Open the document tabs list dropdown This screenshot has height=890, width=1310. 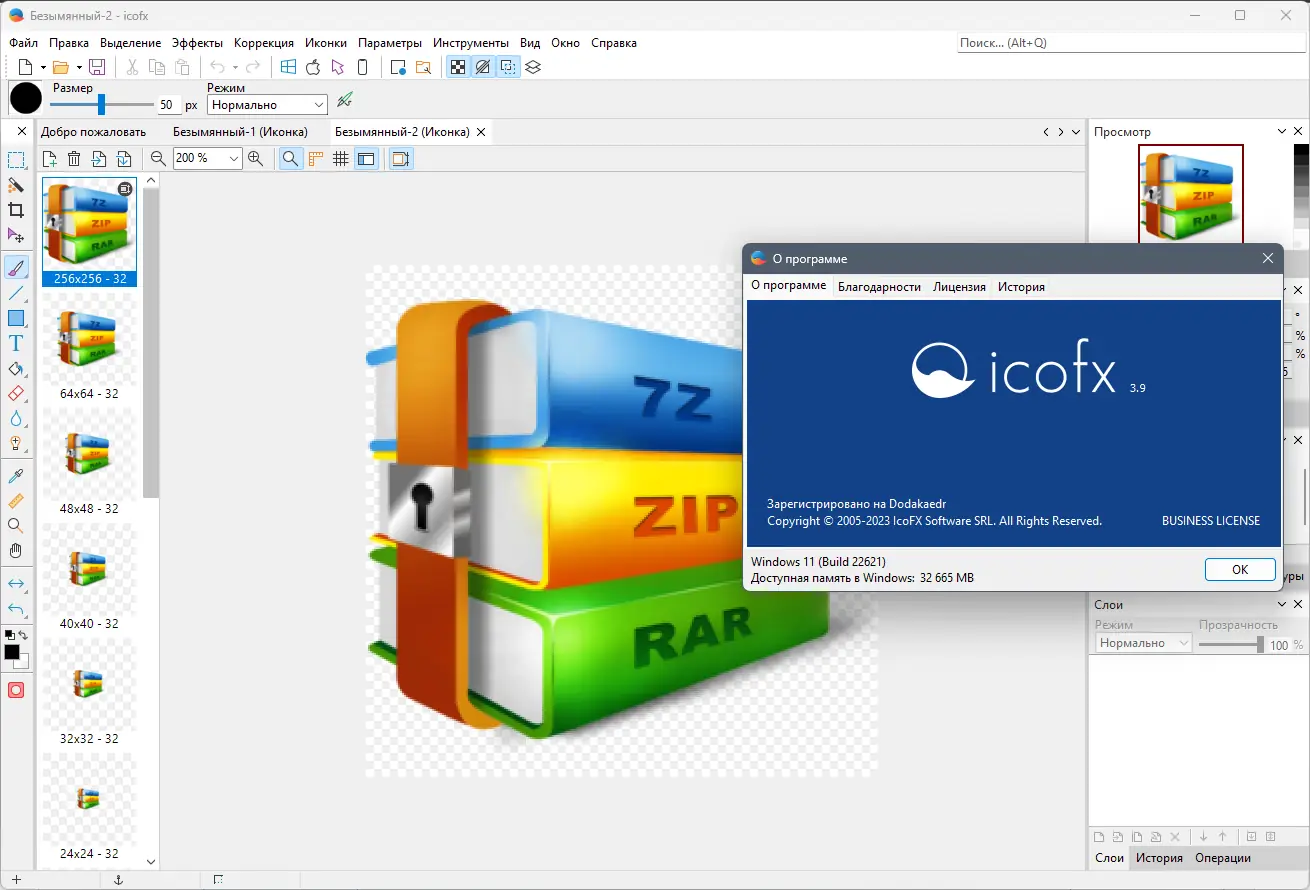[x=1076, y=132]
